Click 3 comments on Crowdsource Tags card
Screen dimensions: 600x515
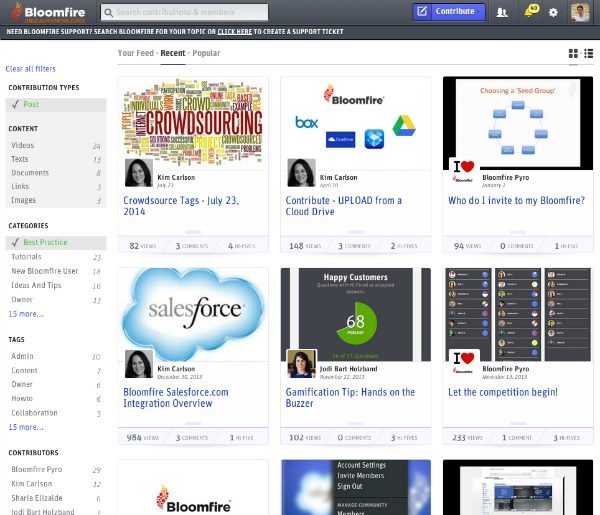tap(192, 246)
